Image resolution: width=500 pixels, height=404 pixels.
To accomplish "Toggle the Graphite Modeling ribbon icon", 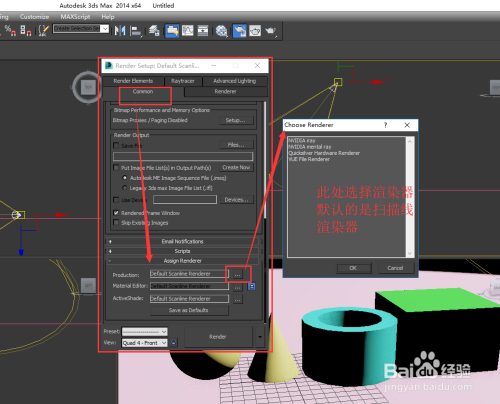I will coord(172,31).
